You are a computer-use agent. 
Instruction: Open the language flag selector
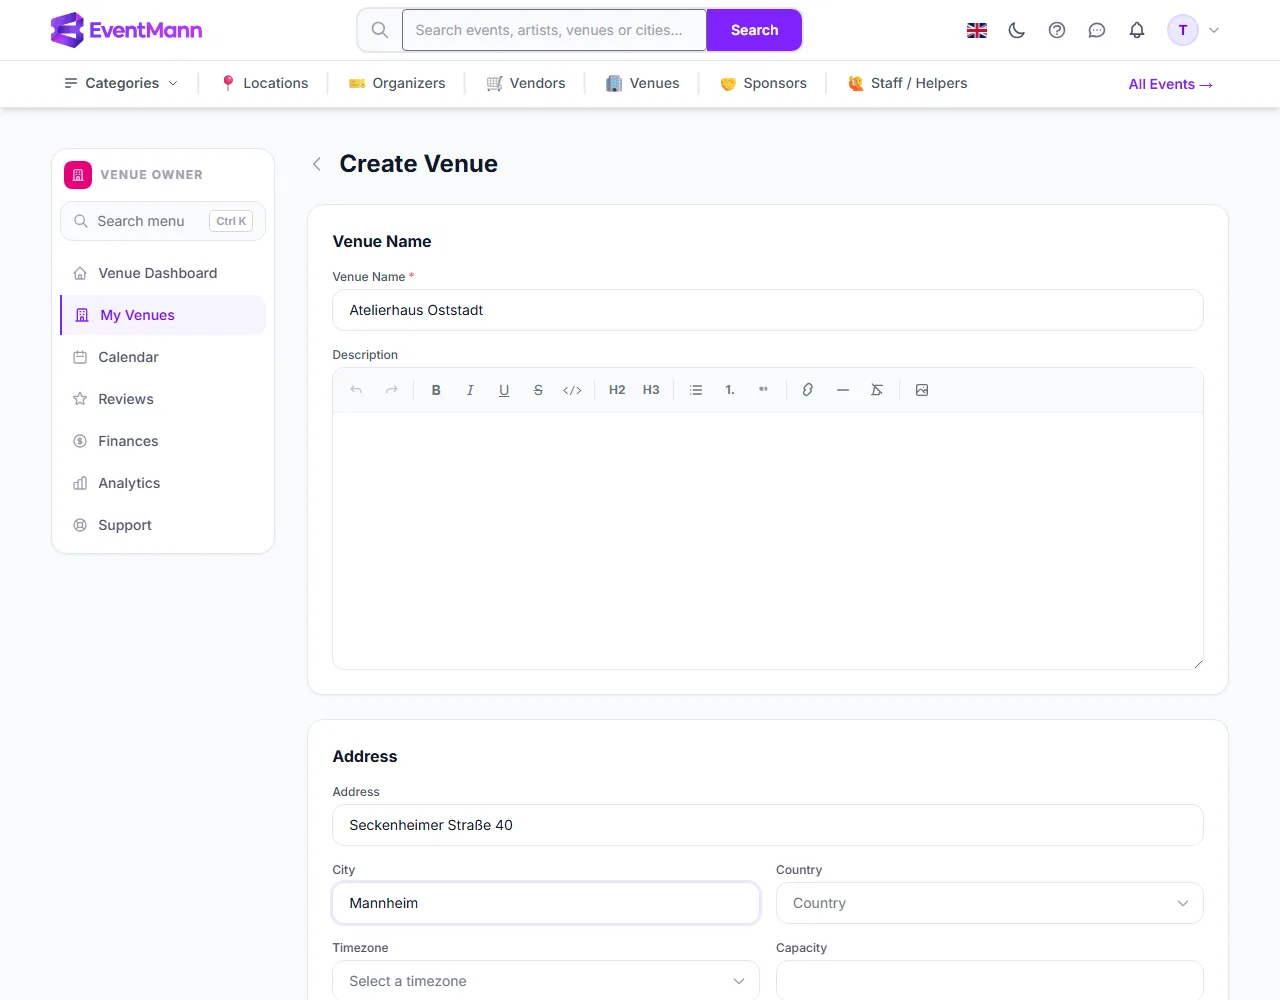pos(977,30)
